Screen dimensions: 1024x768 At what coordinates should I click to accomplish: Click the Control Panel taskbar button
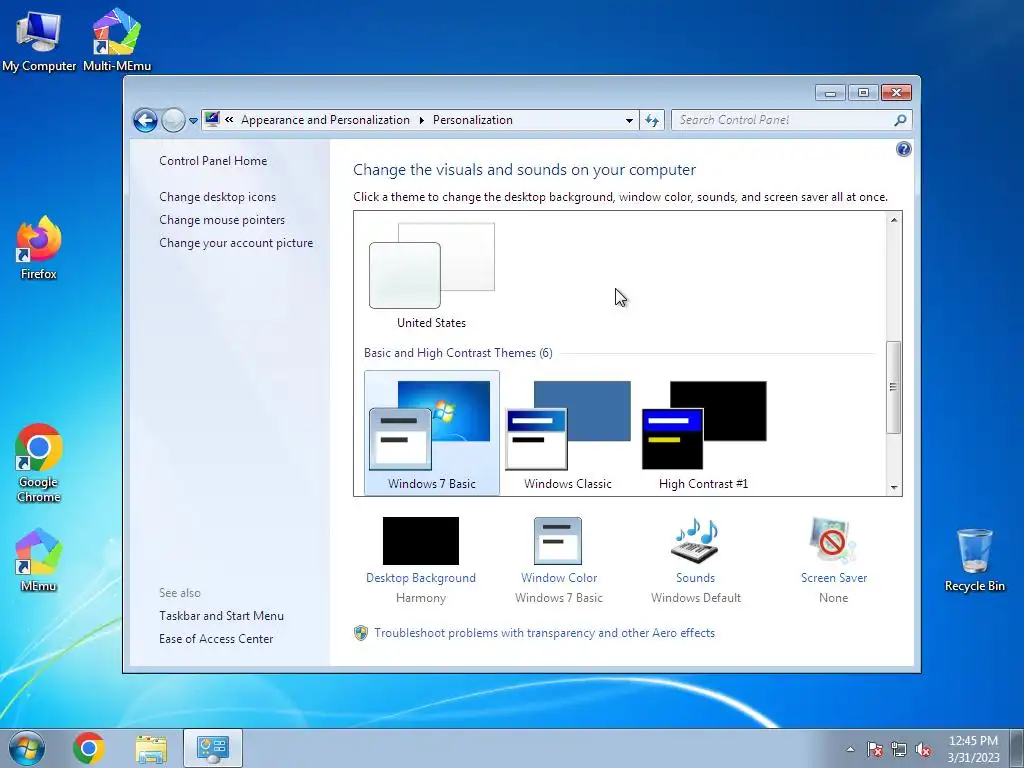213,748
